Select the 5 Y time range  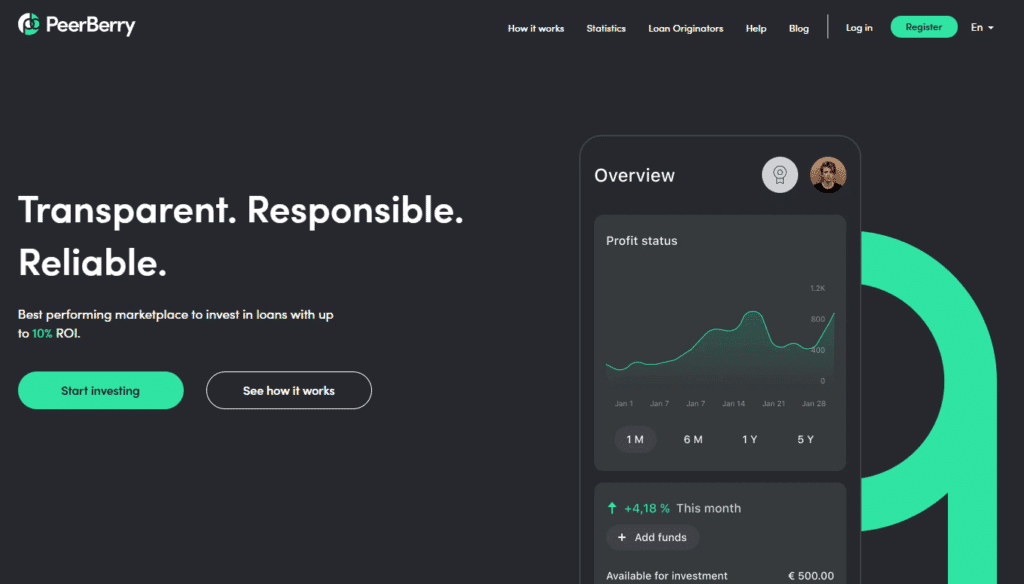[805, 439]
